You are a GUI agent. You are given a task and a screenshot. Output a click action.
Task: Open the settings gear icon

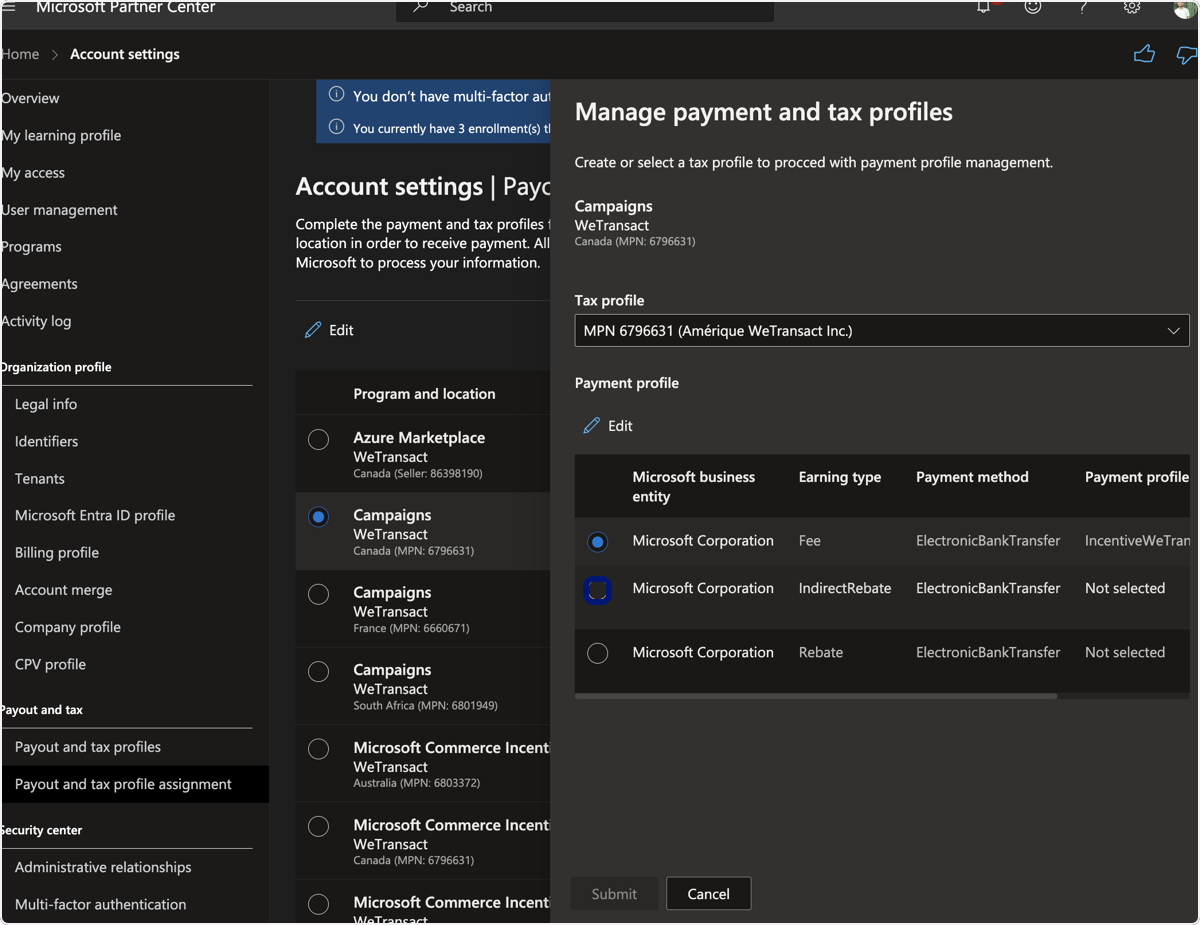pos(1132,8)
